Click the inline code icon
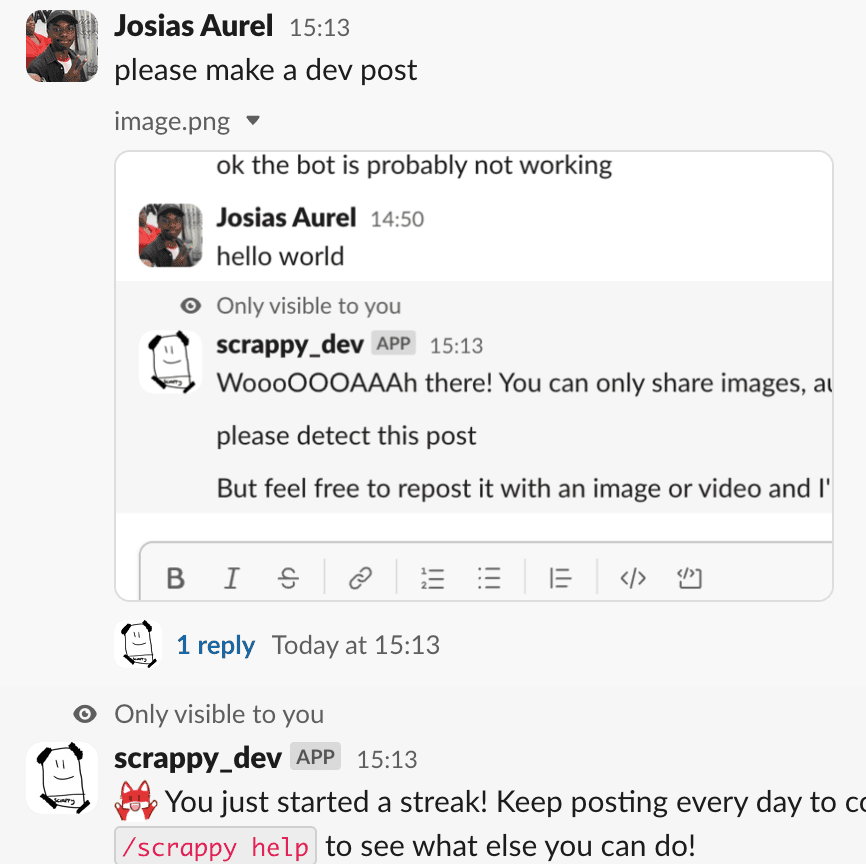 coord(633,578)
